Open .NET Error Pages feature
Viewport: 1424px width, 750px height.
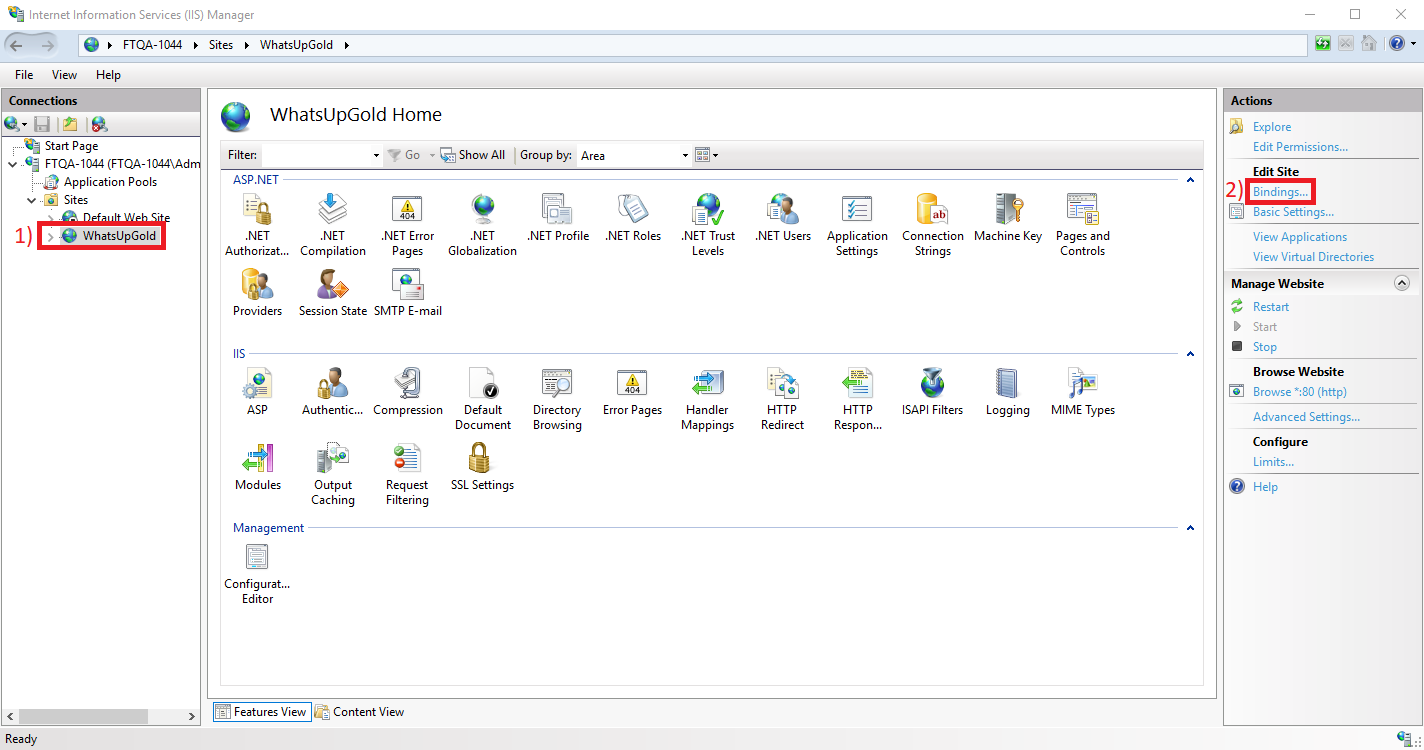(407, 225)
